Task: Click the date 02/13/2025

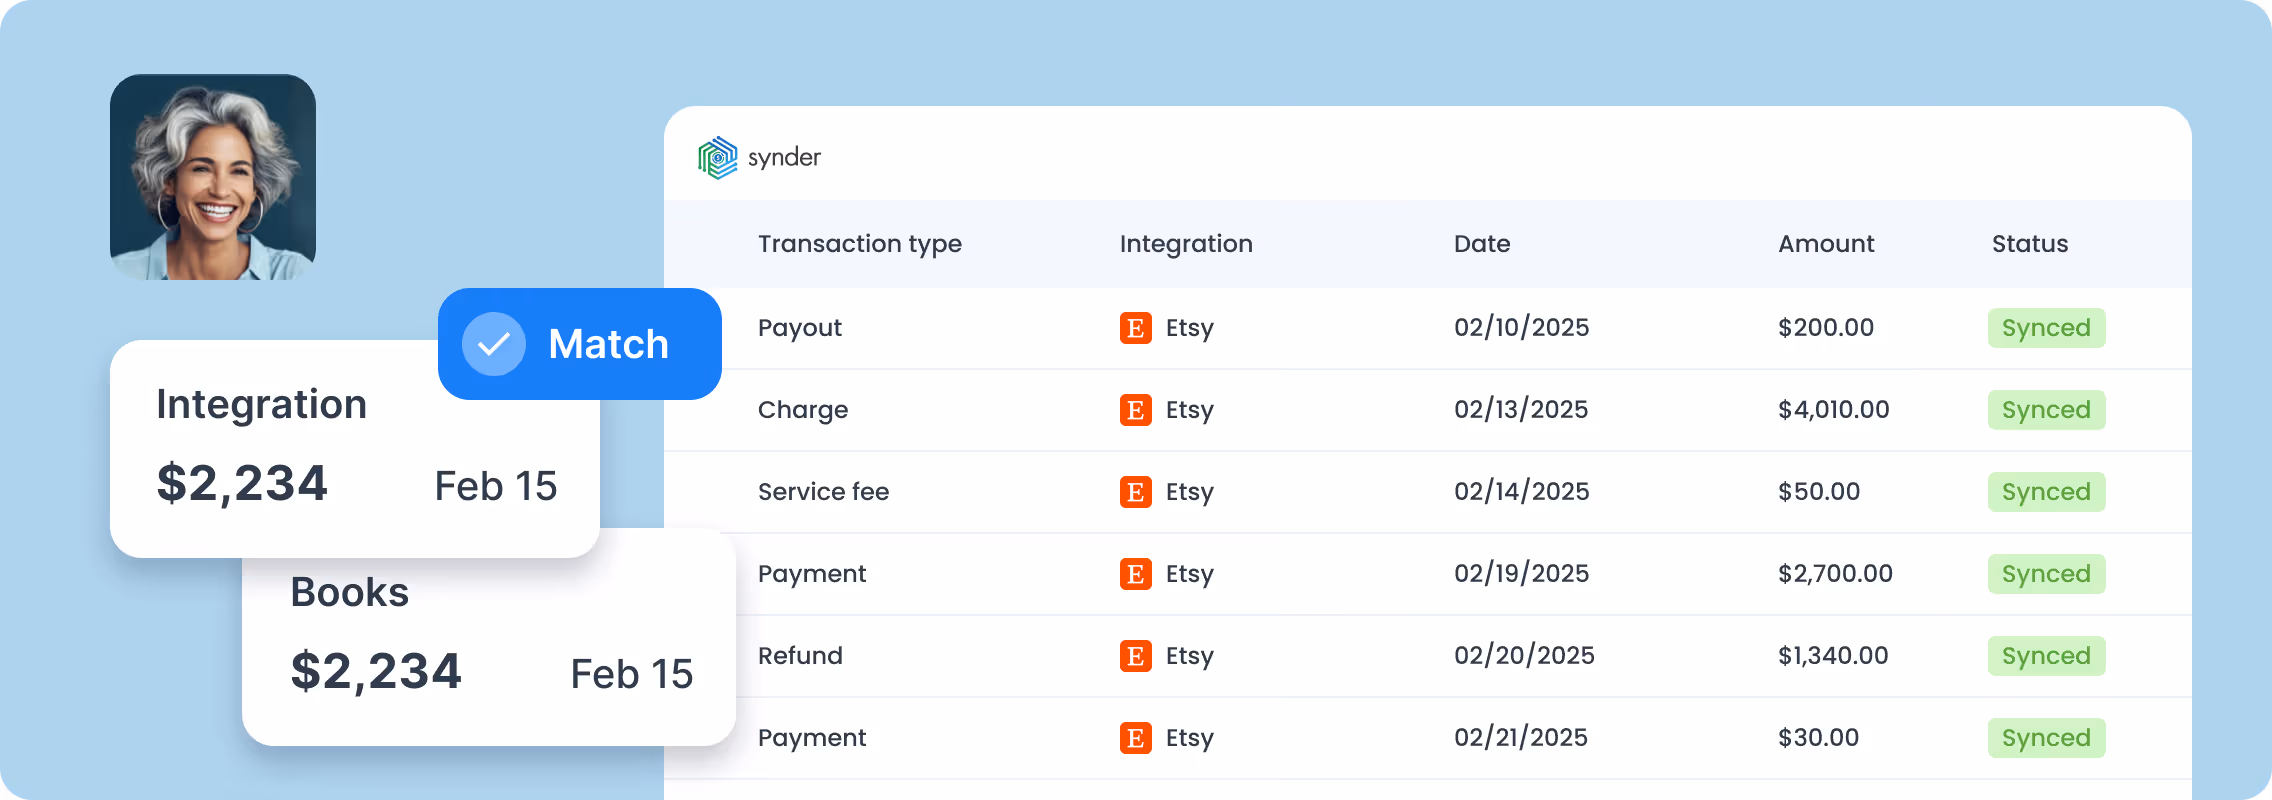Action: [1521, 410]
